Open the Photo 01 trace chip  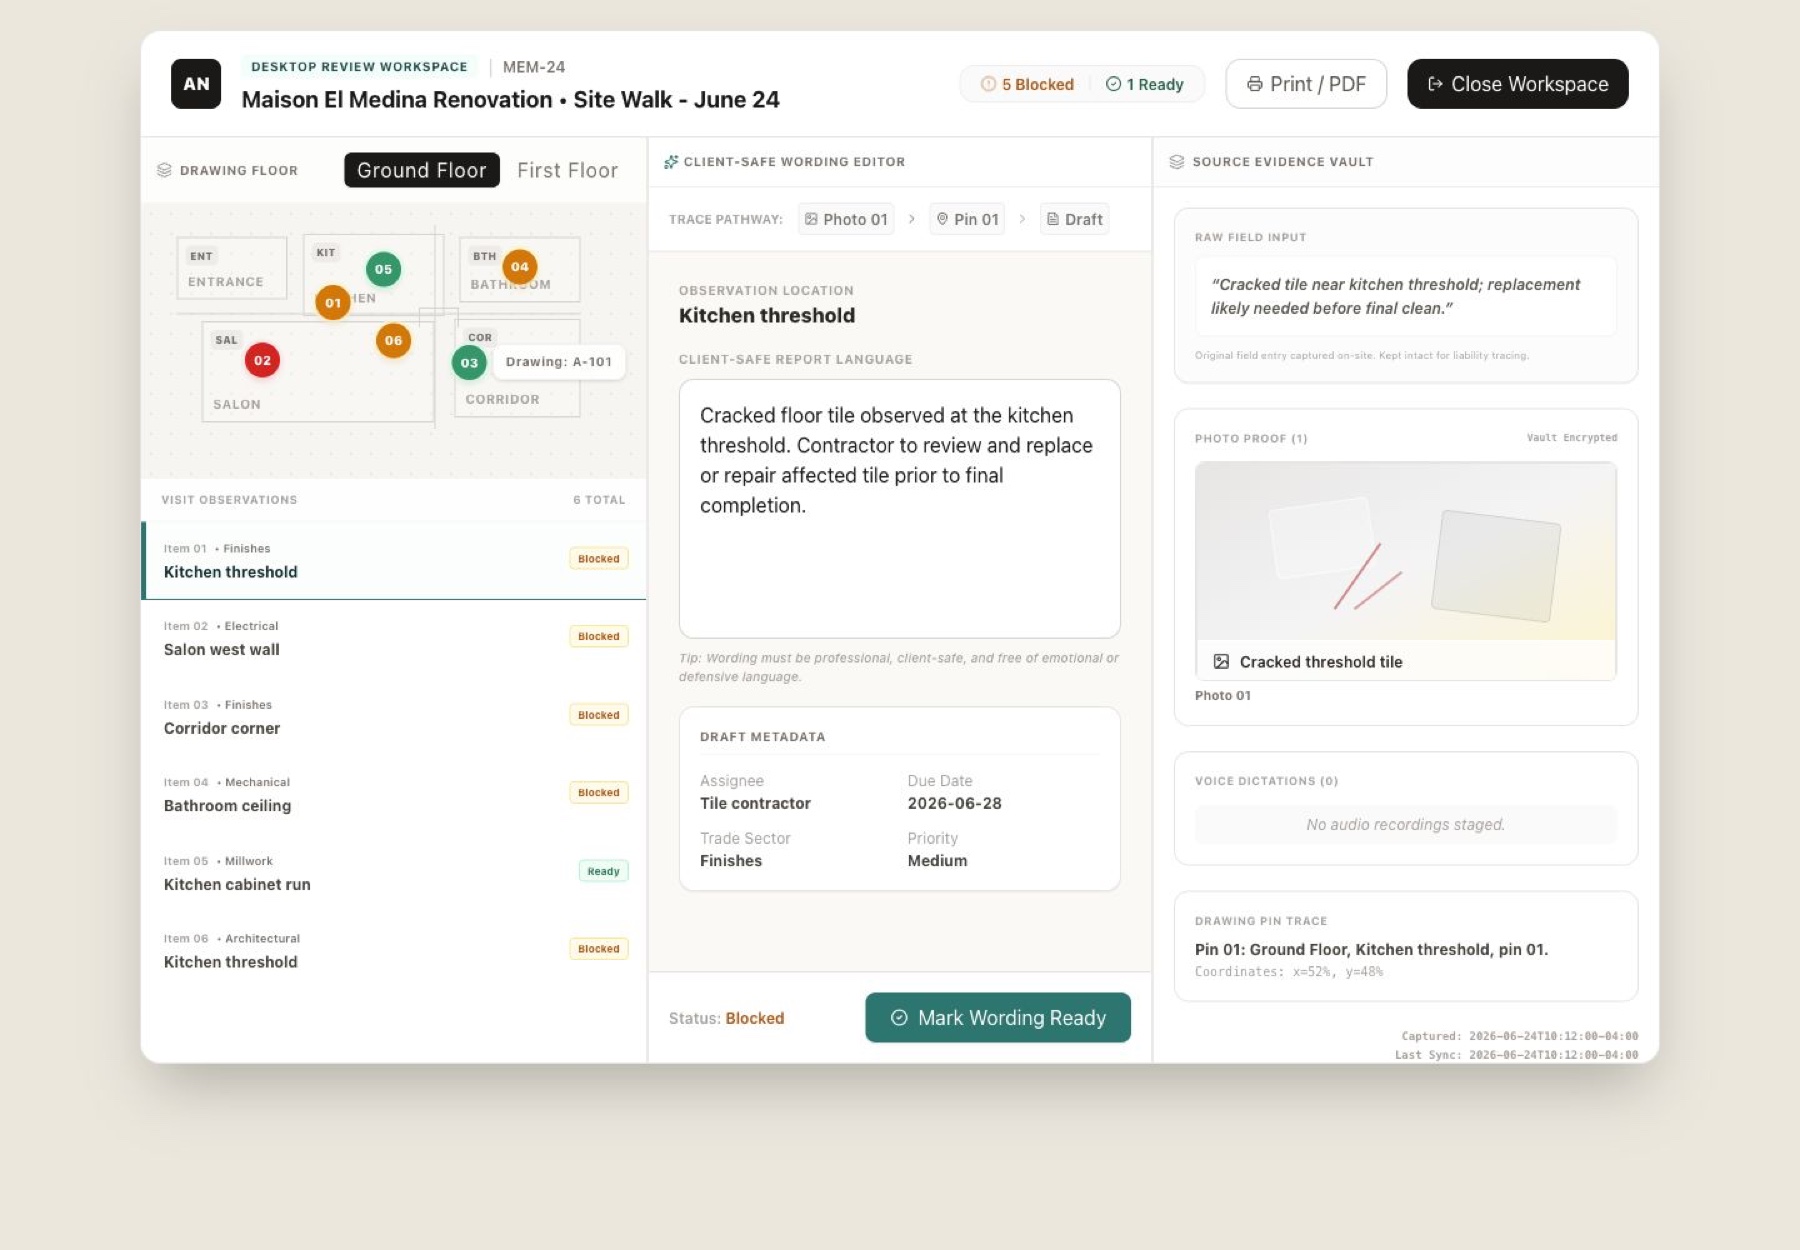click(846, 219)
